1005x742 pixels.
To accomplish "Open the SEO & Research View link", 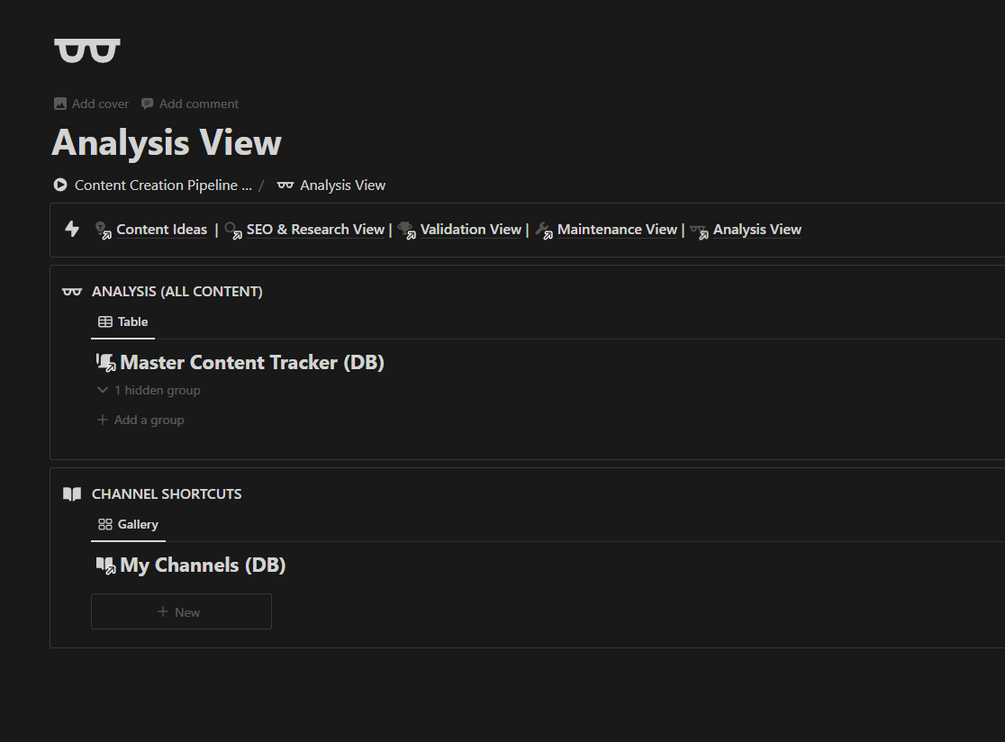I will click(315, 229).
